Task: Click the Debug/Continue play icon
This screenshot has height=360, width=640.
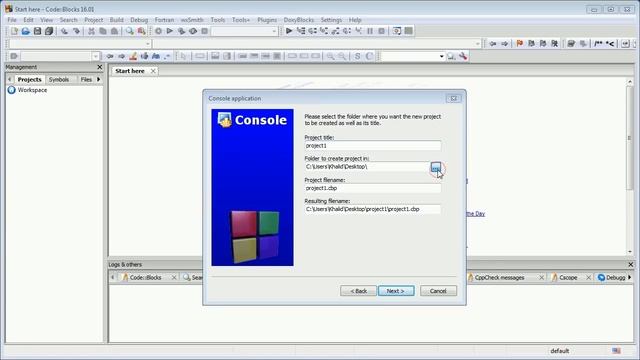Action: coord(289,31)
